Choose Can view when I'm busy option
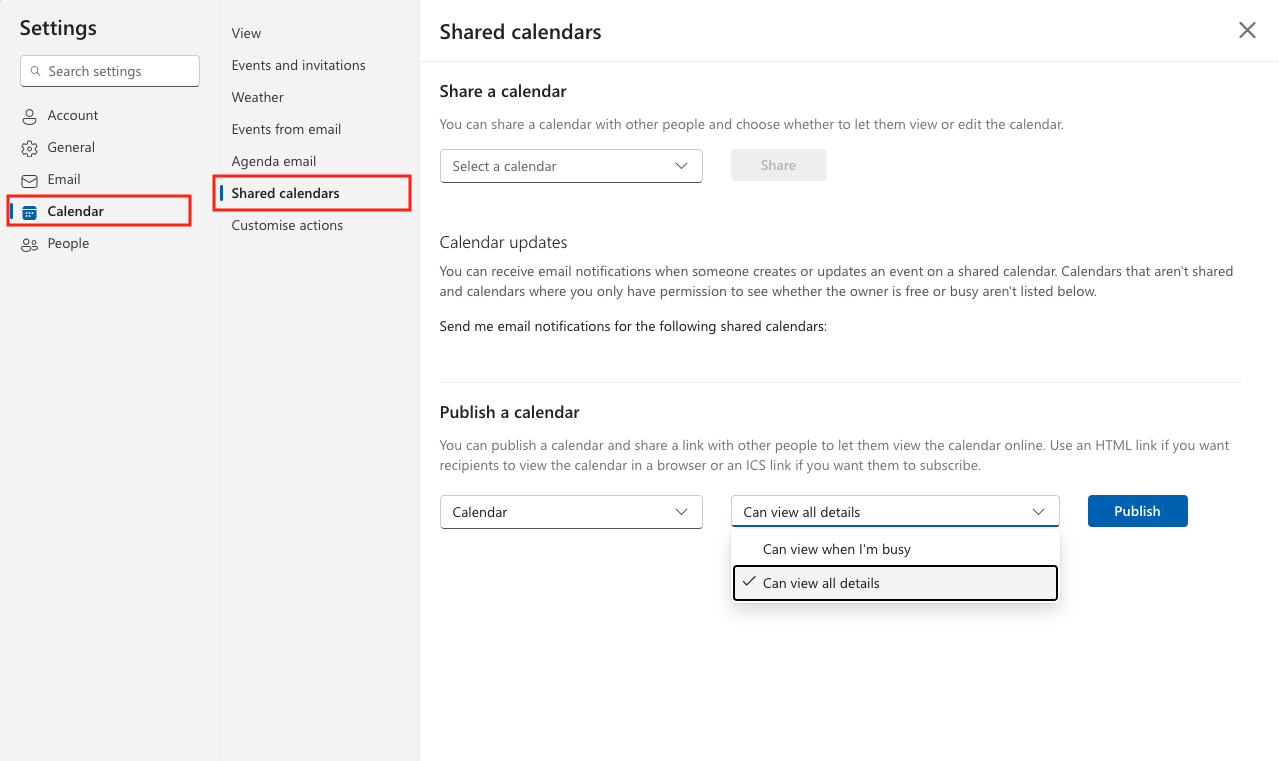This screenshot has height=761, width=1279. coord(895,549)
